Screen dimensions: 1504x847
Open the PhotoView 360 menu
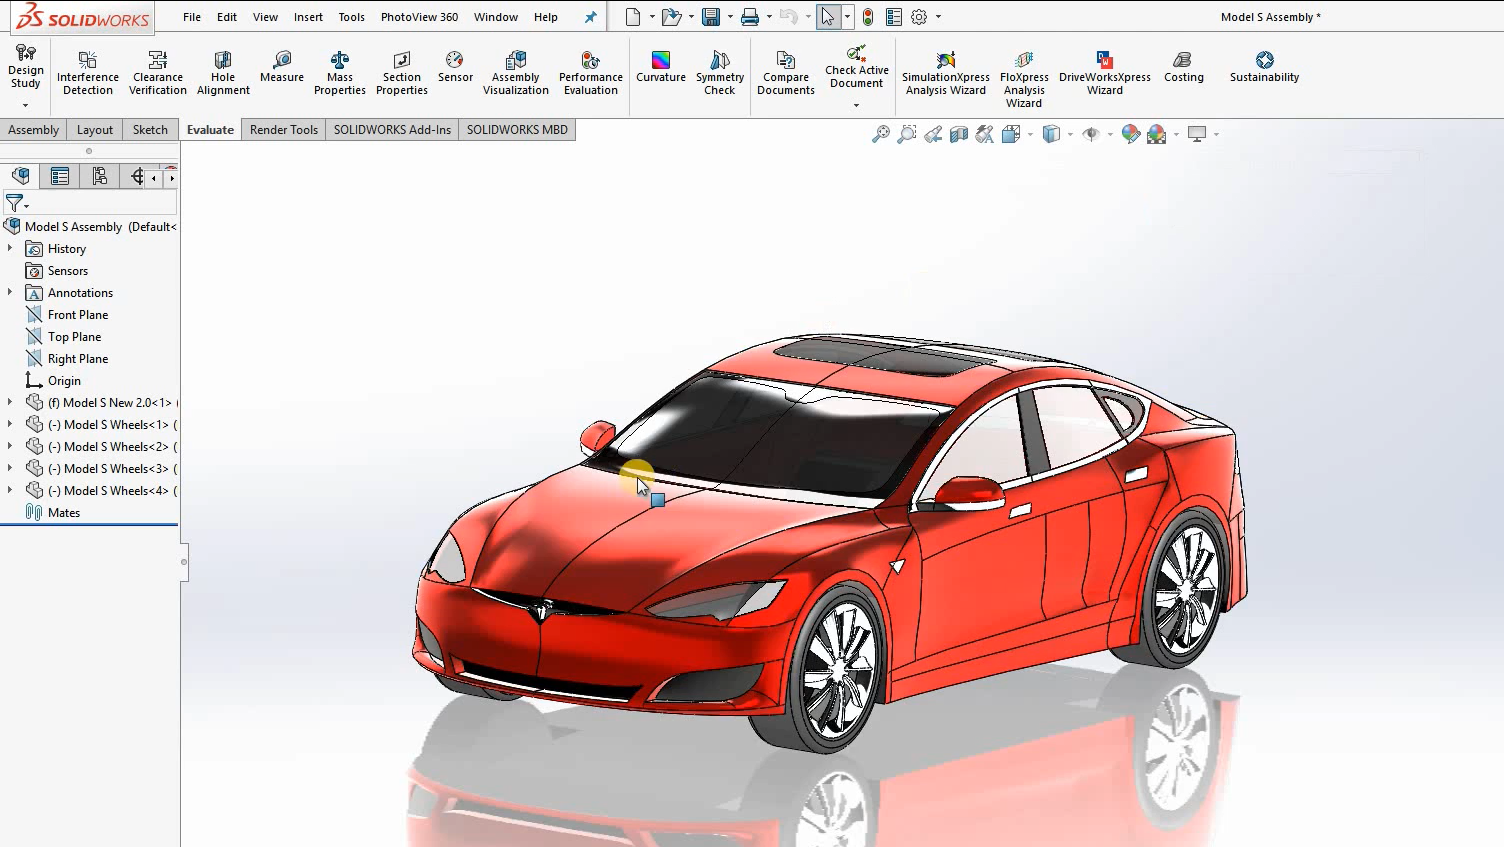pos(418,16)
